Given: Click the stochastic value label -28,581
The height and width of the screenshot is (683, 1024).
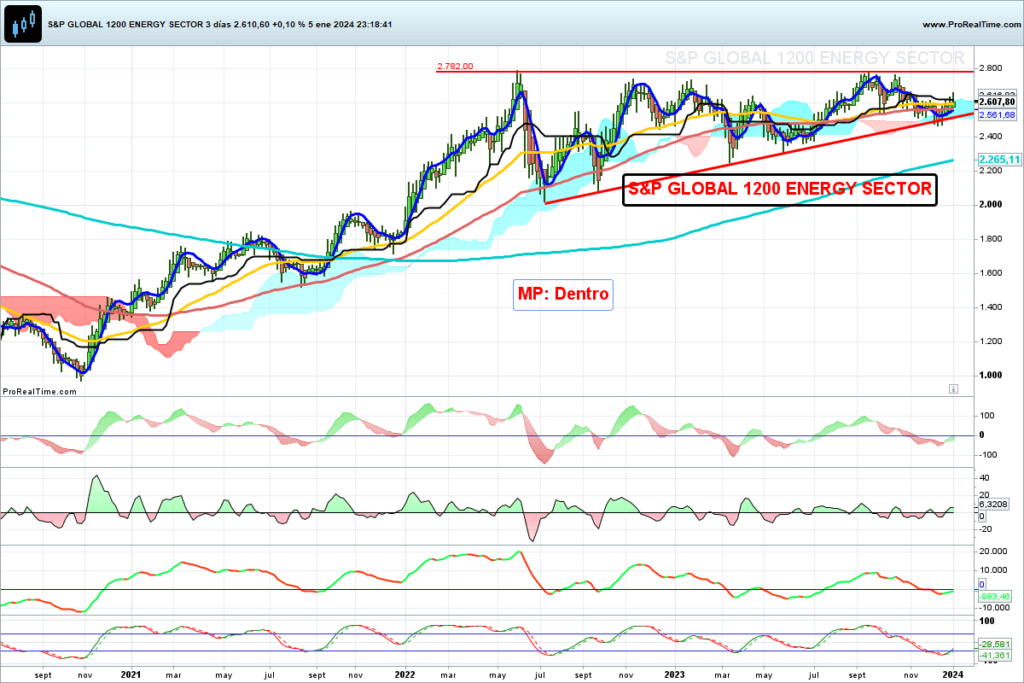Looking at the screenshot, I should click(994, 644).
